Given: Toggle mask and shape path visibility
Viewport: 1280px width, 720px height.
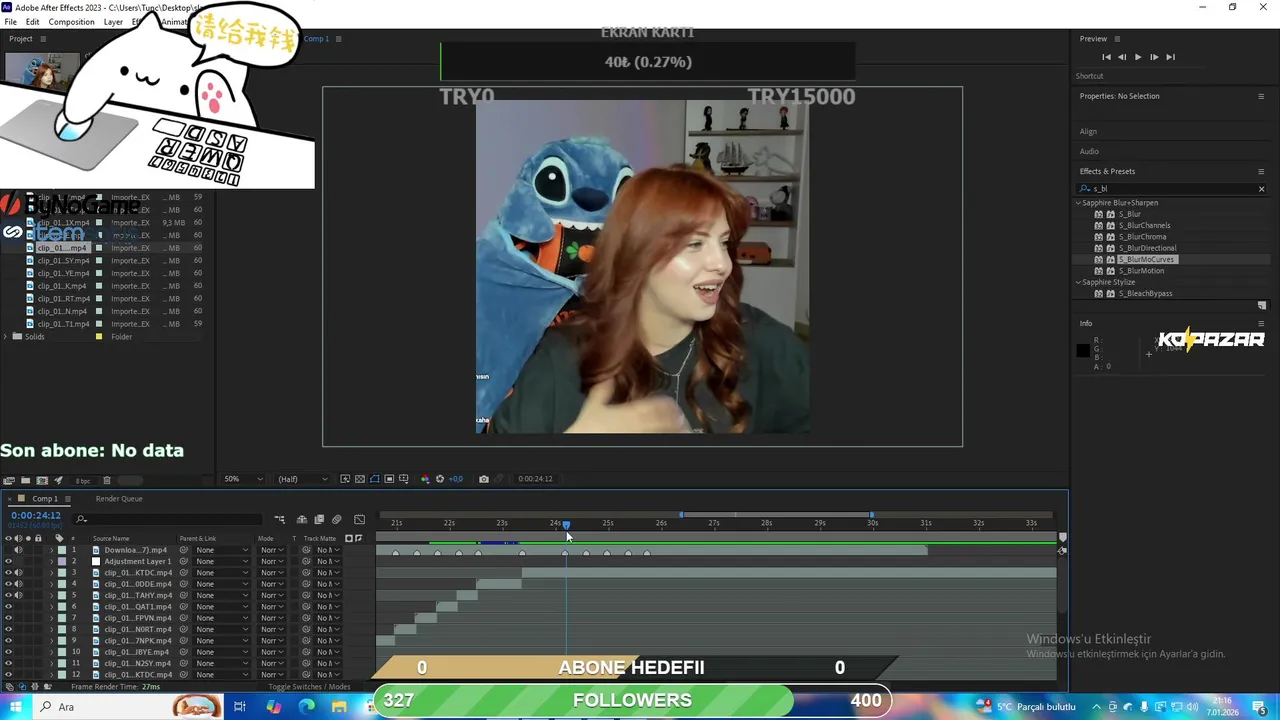Looking at the screenshot, I should pos(375,479).
